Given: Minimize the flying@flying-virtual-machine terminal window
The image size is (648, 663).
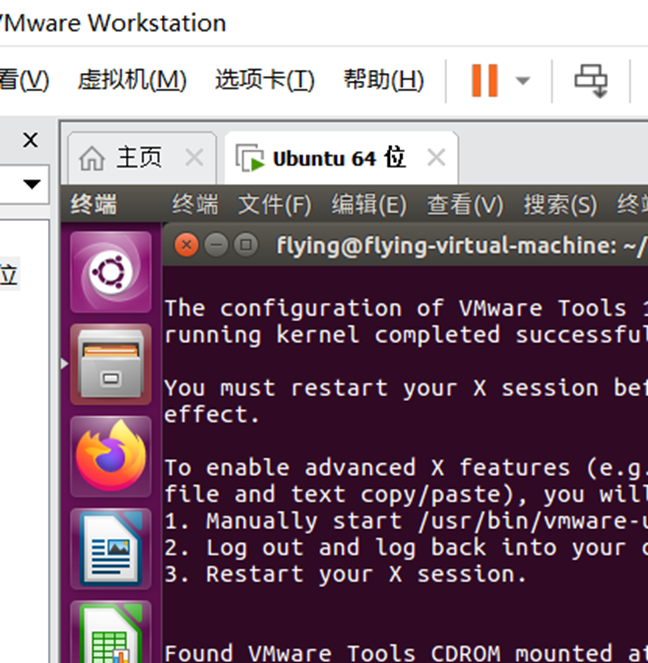Looking at the screenshot, I should pos(216,245).
